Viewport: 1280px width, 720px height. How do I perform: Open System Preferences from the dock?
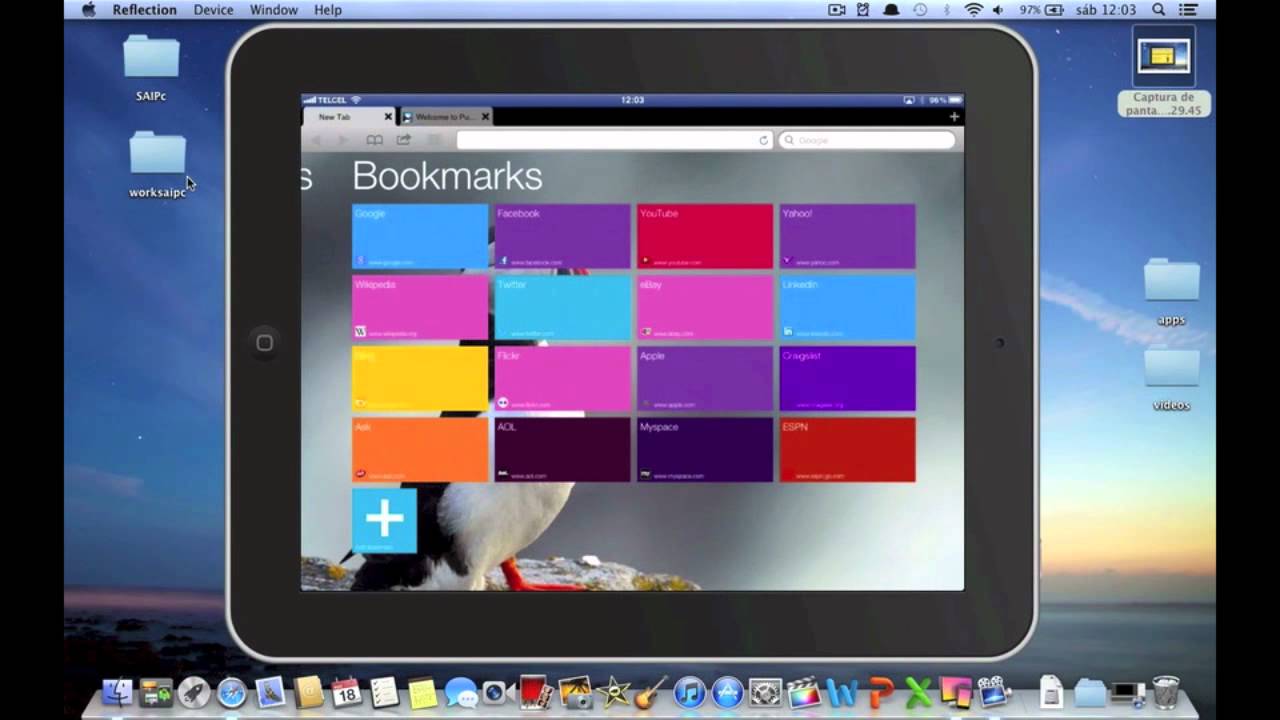[765, 692]
